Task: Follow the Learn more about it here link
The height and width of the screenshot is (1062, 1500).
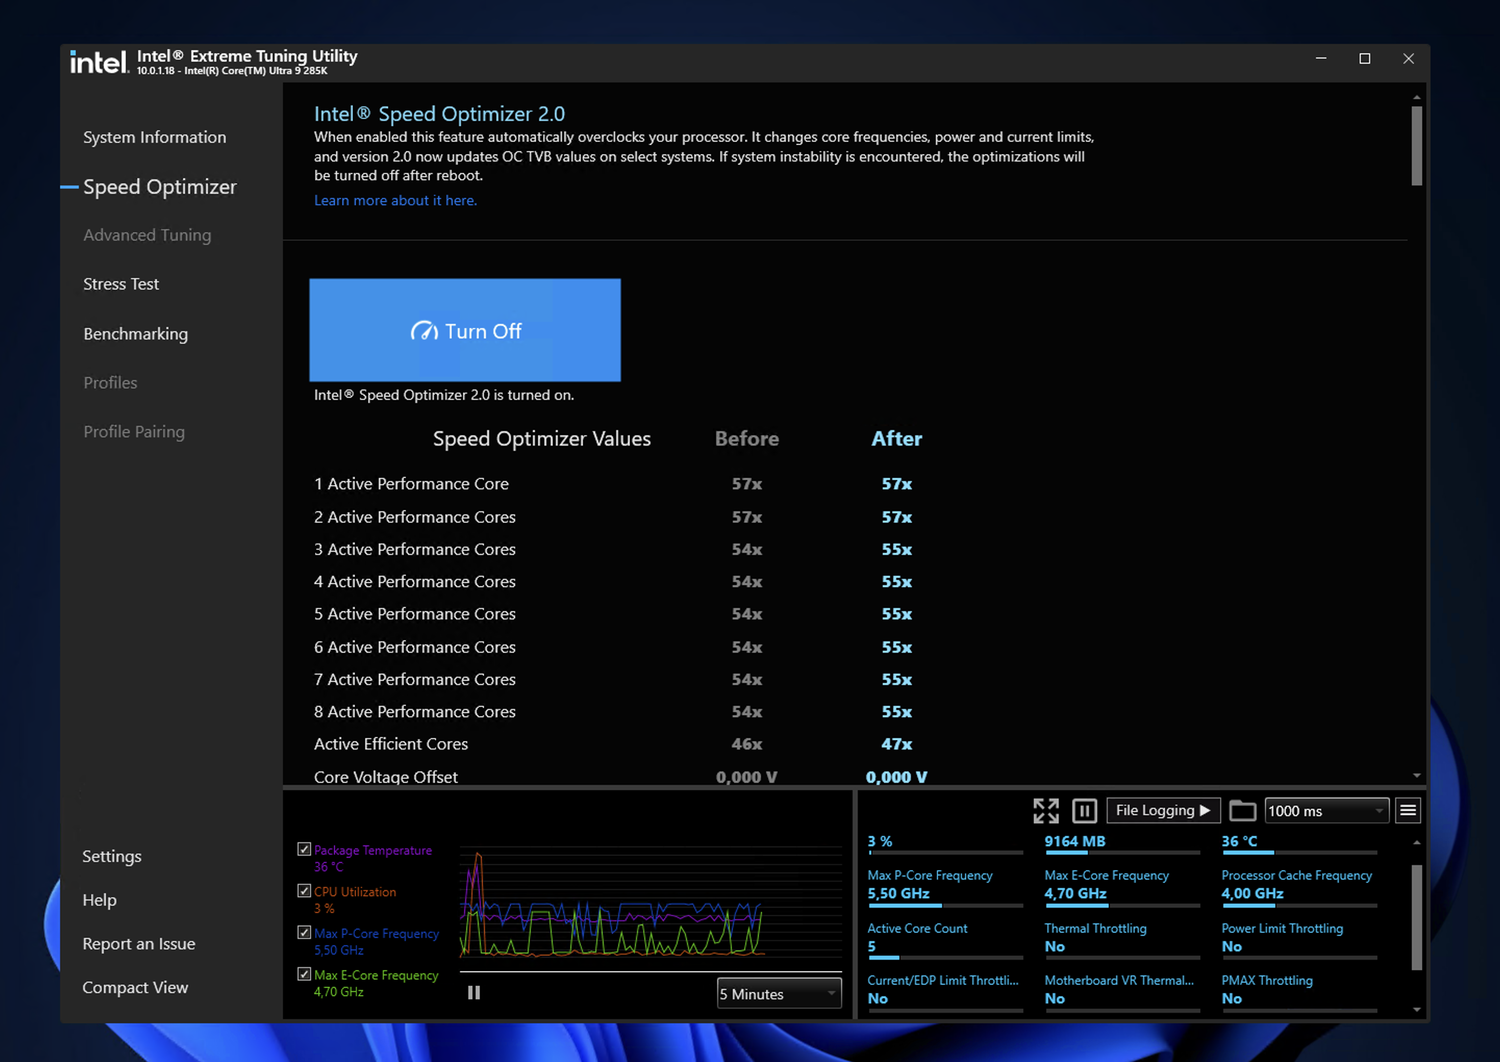Action: tap(395, 200)
